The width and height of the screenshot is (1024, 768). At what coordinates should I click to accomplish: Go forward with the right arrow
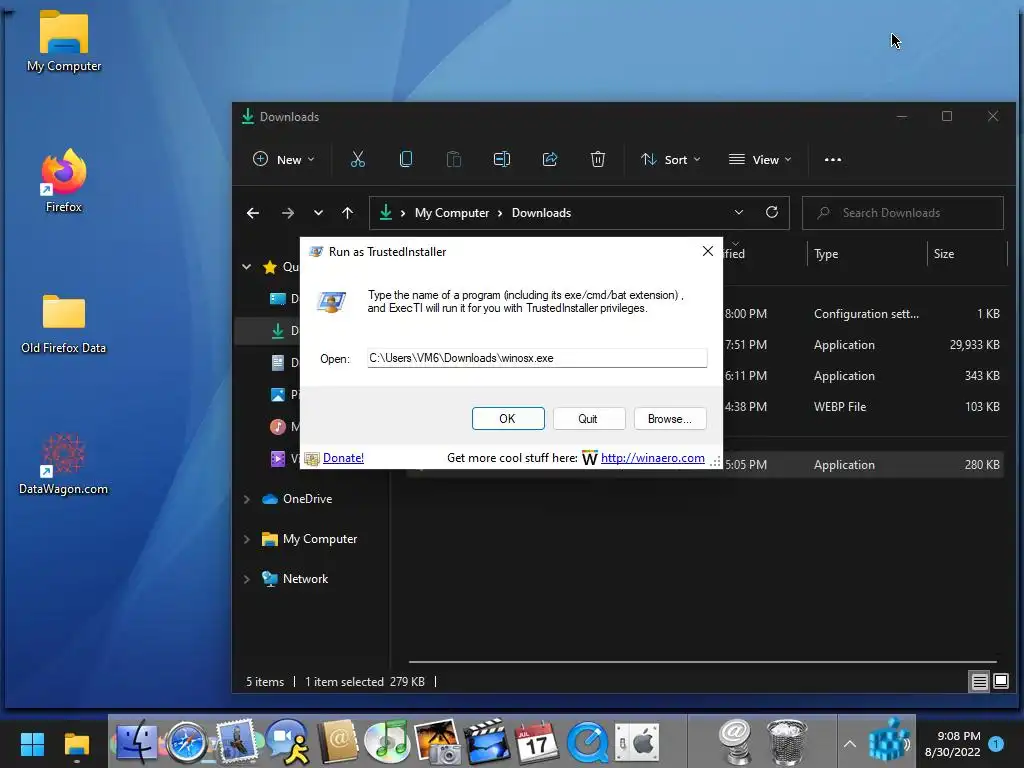[x=287, y=213]
